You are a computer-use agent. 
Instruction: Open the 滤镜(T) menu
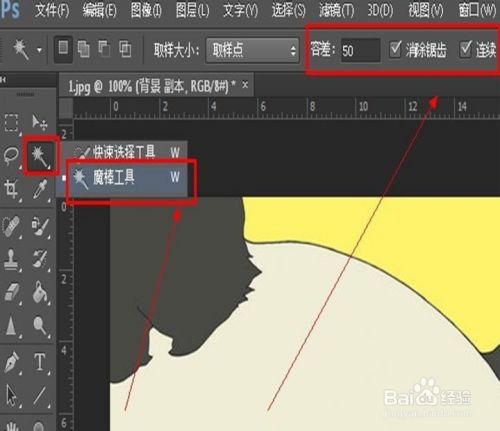[x=336, y=11]
